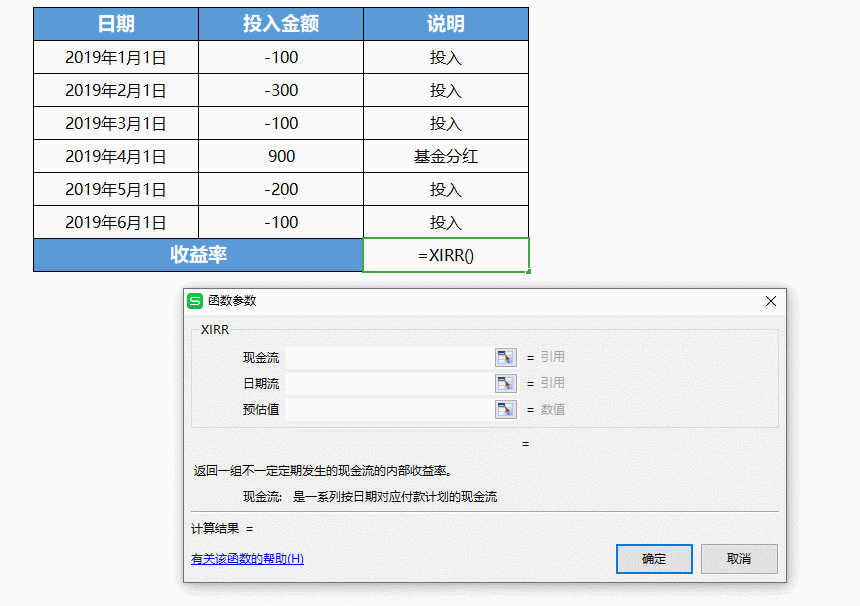Select the -100 cell for 2019年1月1日
Viewport: 860px width, 606px height.
pyautogui.click(x=281, y=57)
